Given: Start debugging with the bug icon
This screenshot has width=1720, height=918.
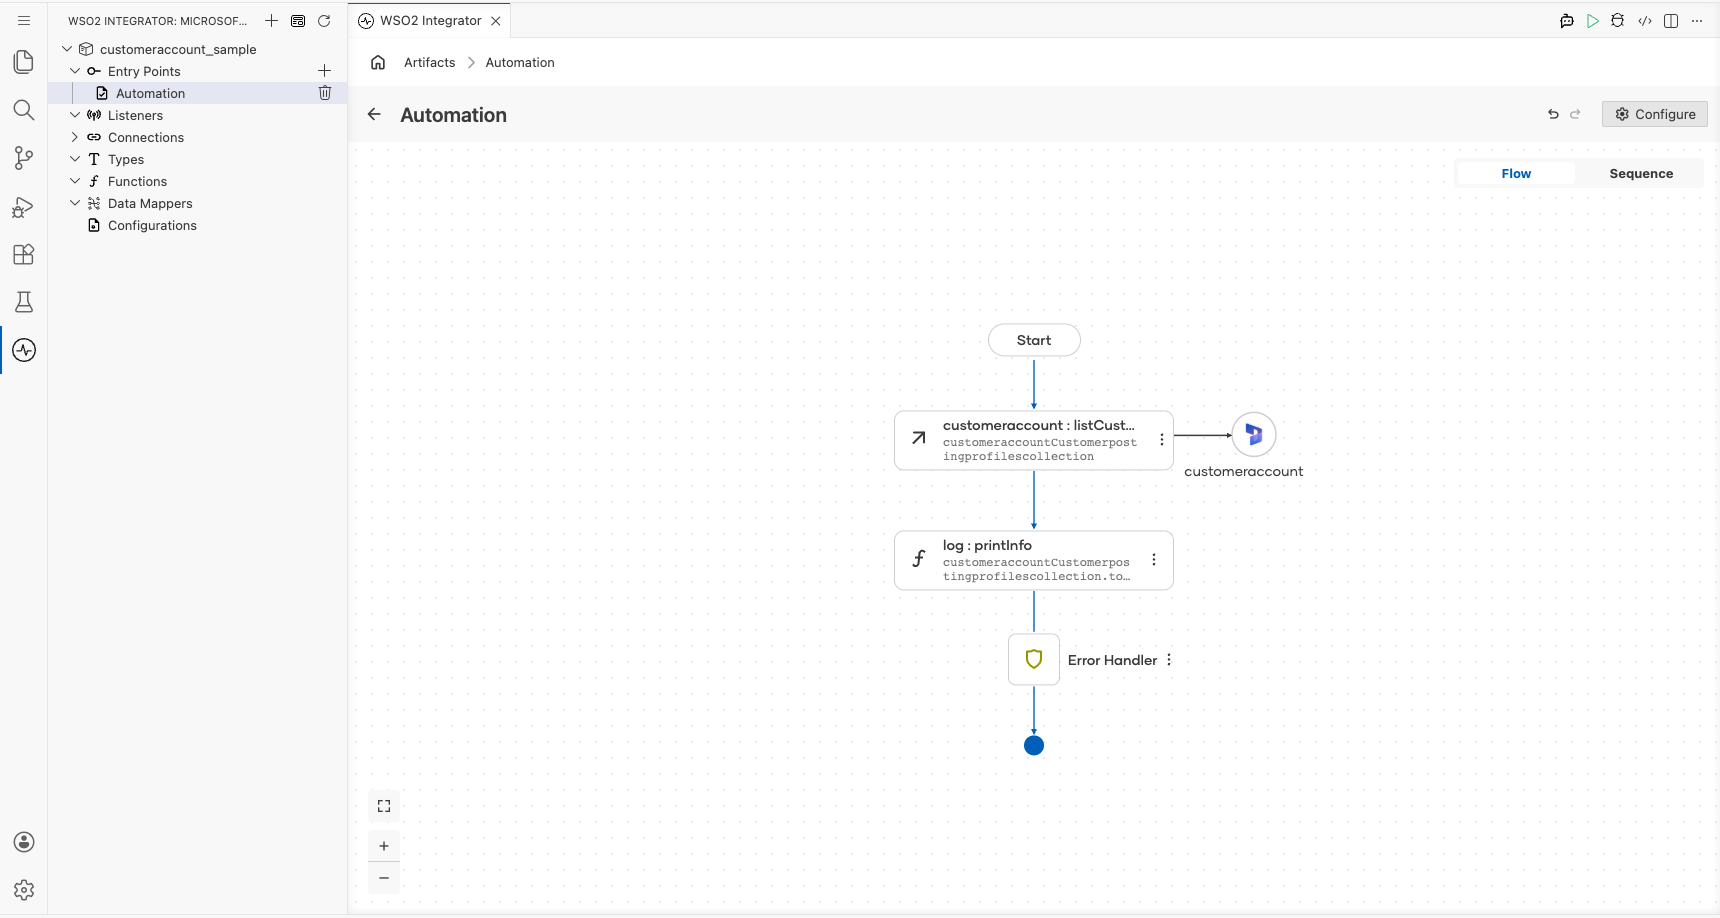Looking at the screenshot, I should tap(1618, 21).
